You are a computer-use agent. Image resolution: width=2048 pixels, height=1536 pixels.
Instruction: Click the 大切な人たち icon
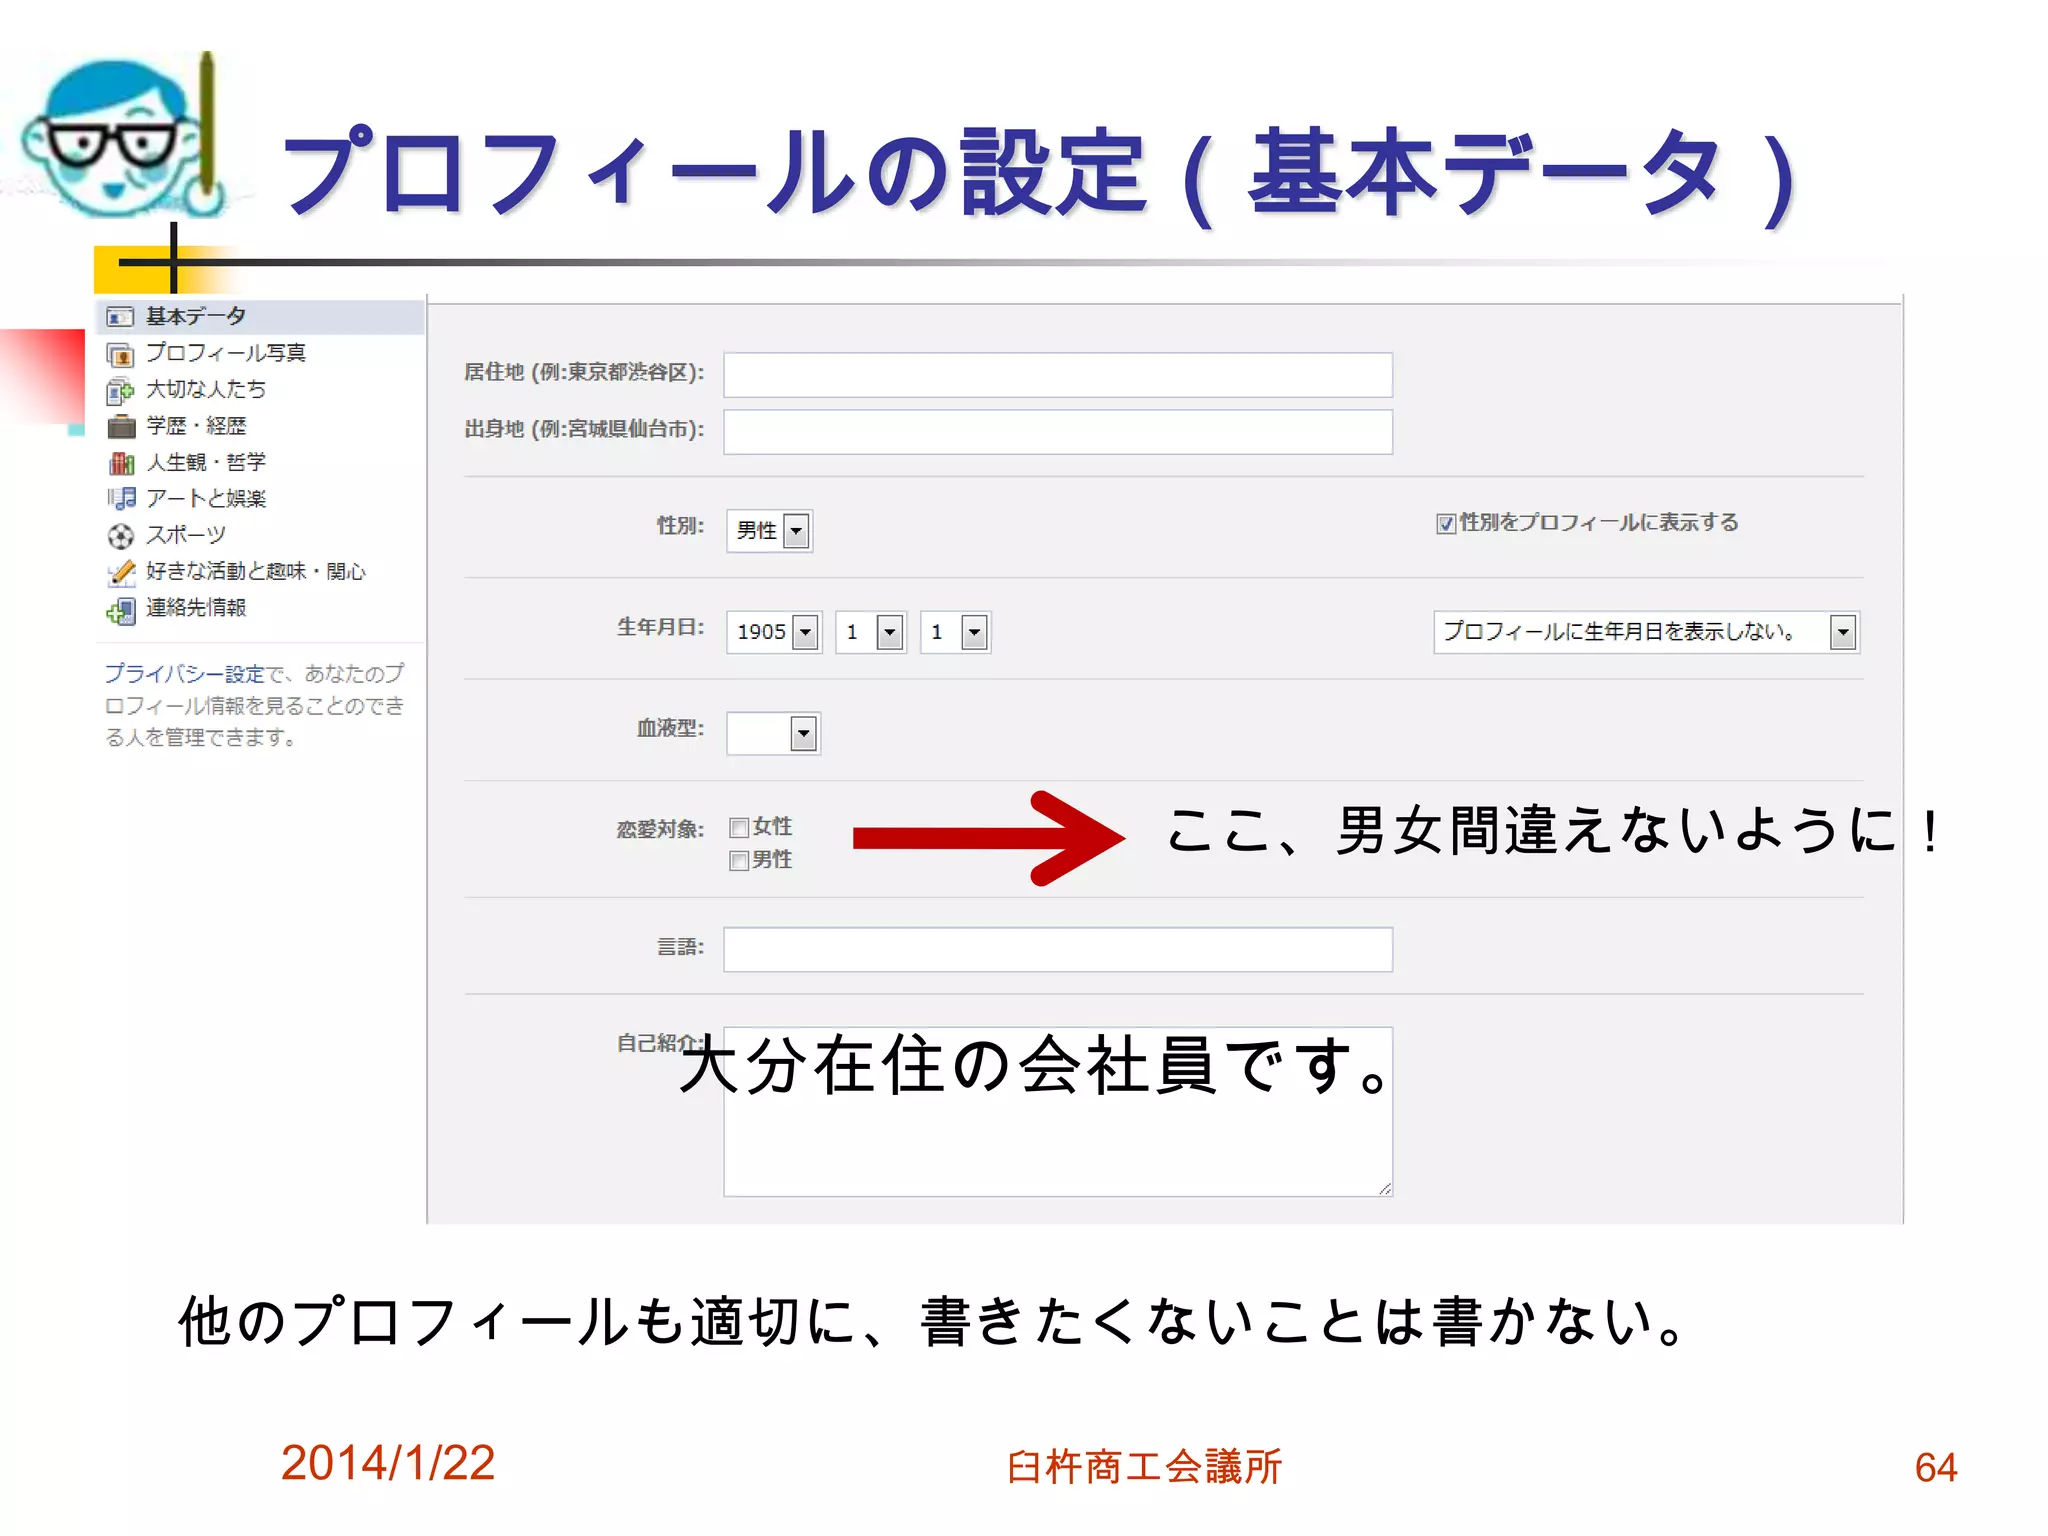click(x=120, y=390)
